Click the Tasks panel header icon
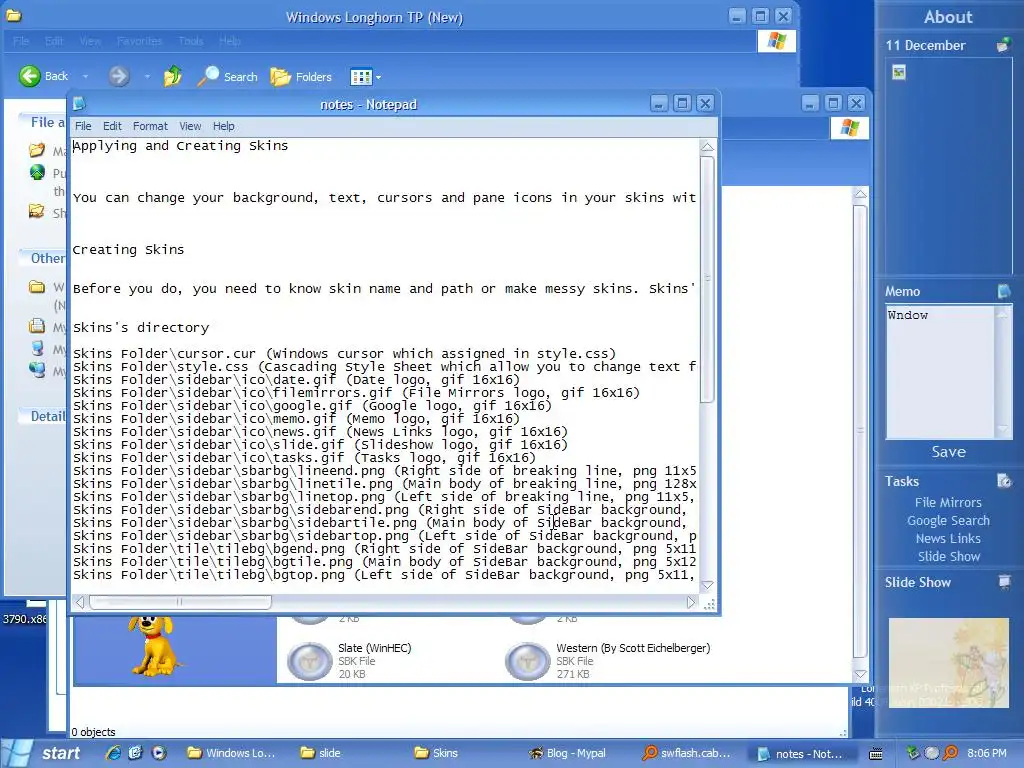The height and width of the screenshot is (768, 1024). 1004,481
